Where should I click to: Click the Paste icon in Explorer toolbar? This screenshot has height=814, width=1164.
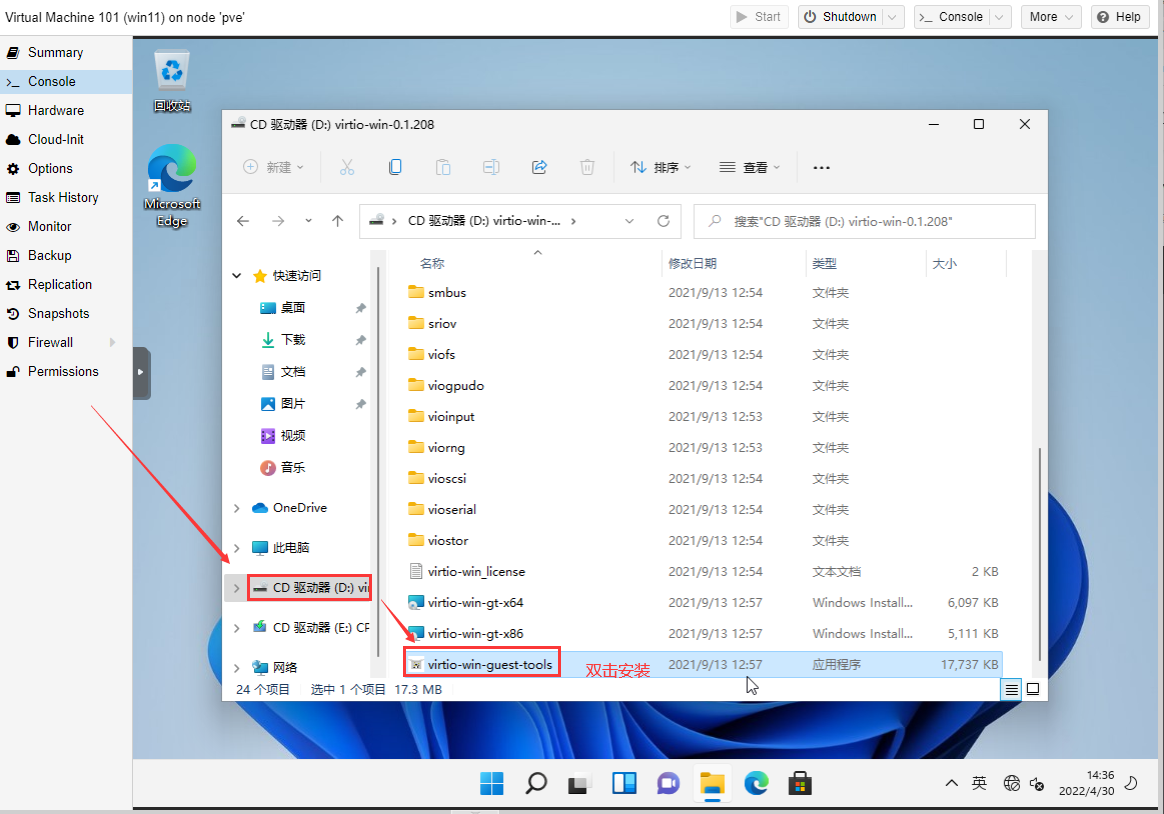pyautogui.click(x=443, y=168)
